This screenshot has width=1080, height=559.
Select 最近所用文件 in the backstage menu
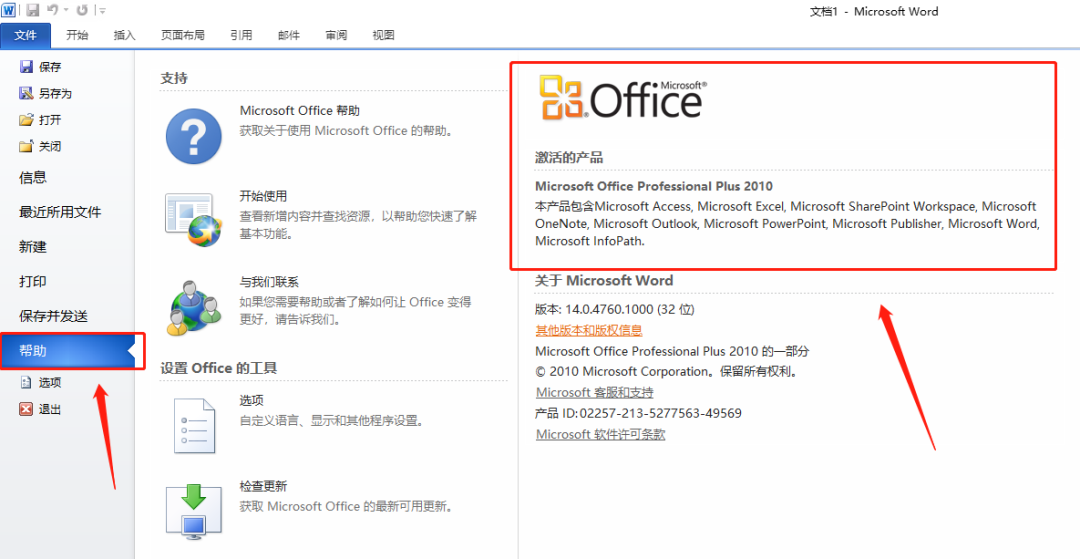click(x=60, y=212)
